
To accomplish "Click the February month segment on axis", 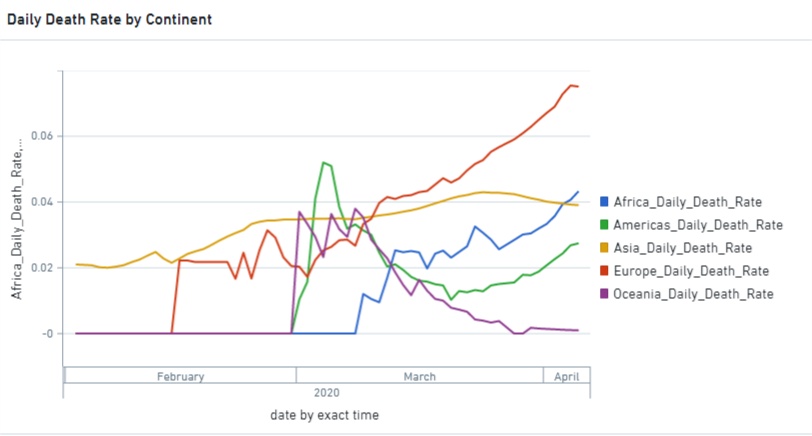I will pyautogui.click(x=180, y=376).
